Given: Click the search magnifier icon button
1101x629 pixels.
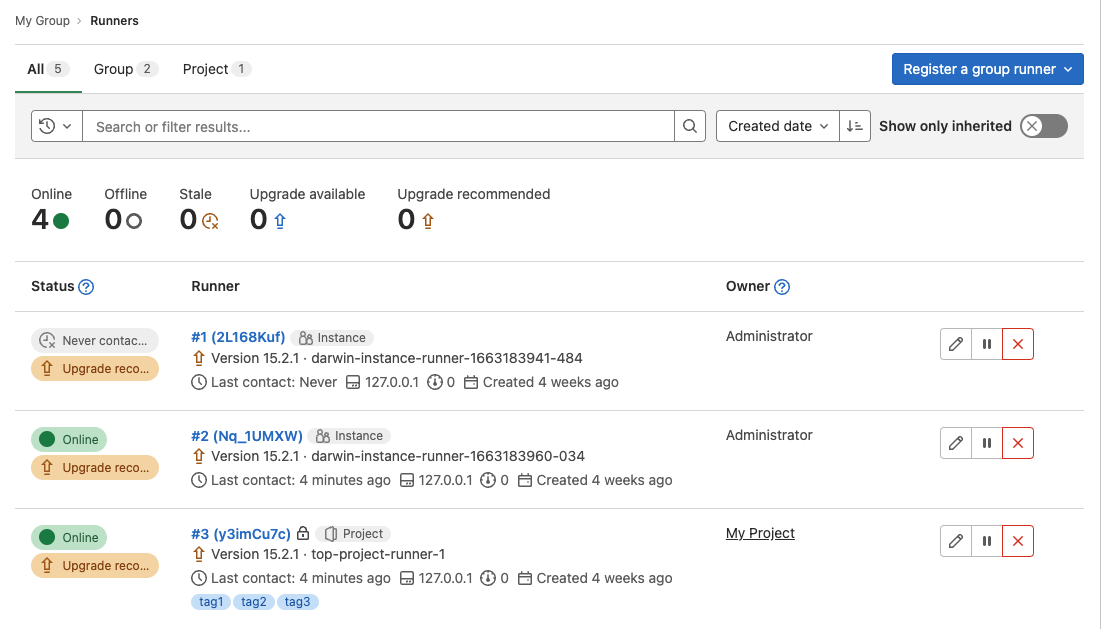Looking at the screenshot, I should (x=689, y=126).
